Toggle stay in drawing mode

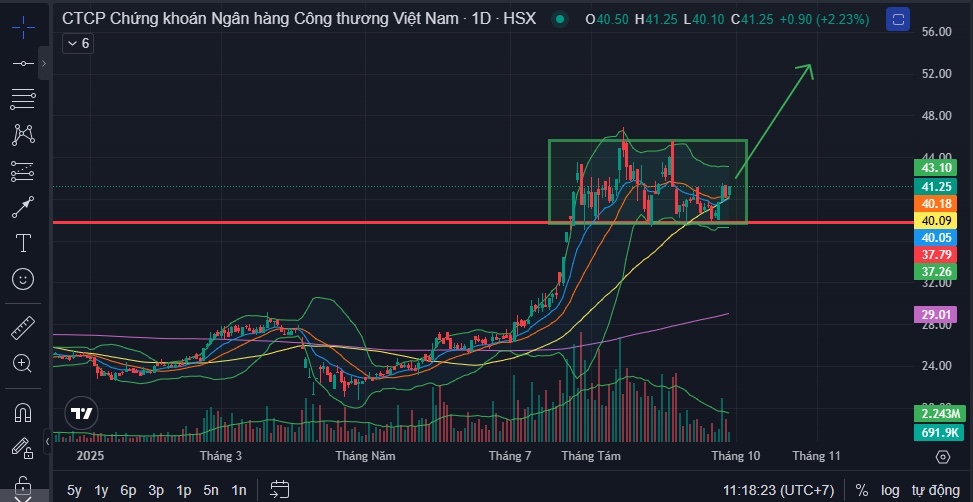pos(23,447)
